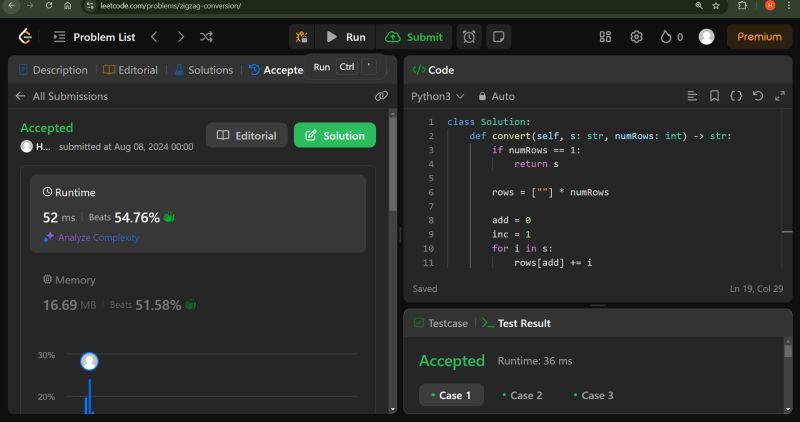This screenshot has height=422, width=800.
Task: Open the Python3 language dropdown
Action: tap(438, 96)
